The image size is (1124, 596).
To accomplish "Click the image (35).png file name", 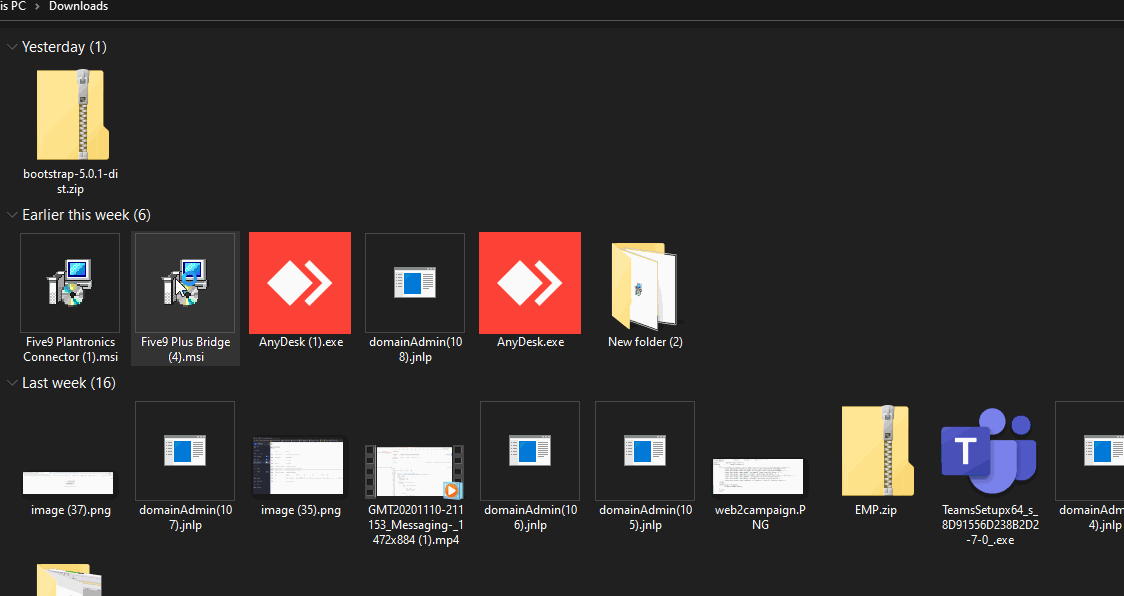I will pos(301,511).
